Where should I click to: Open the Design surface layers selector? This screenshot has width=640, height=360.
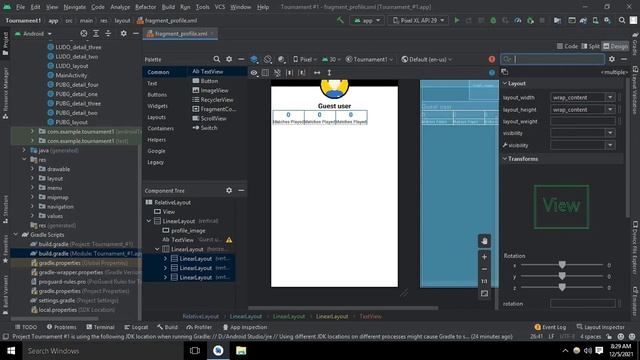(x=254, y=60)
